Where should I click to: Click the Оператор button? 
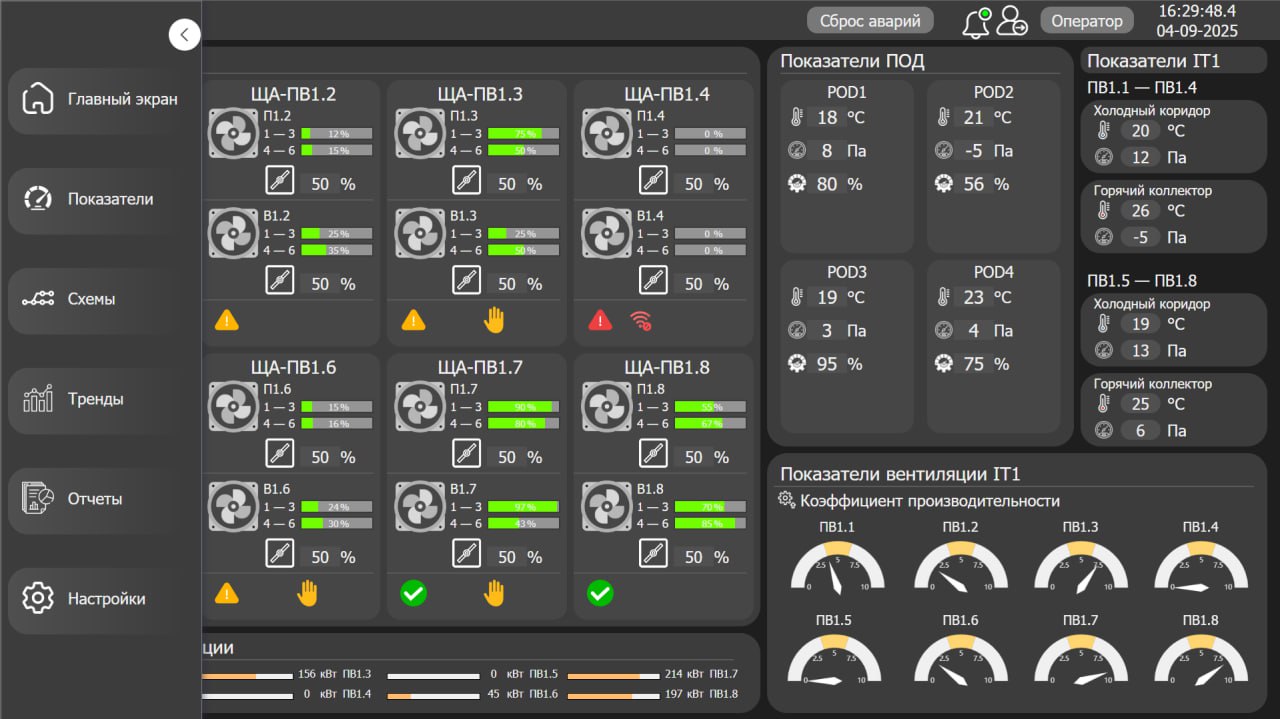(x=1087, y=21)
